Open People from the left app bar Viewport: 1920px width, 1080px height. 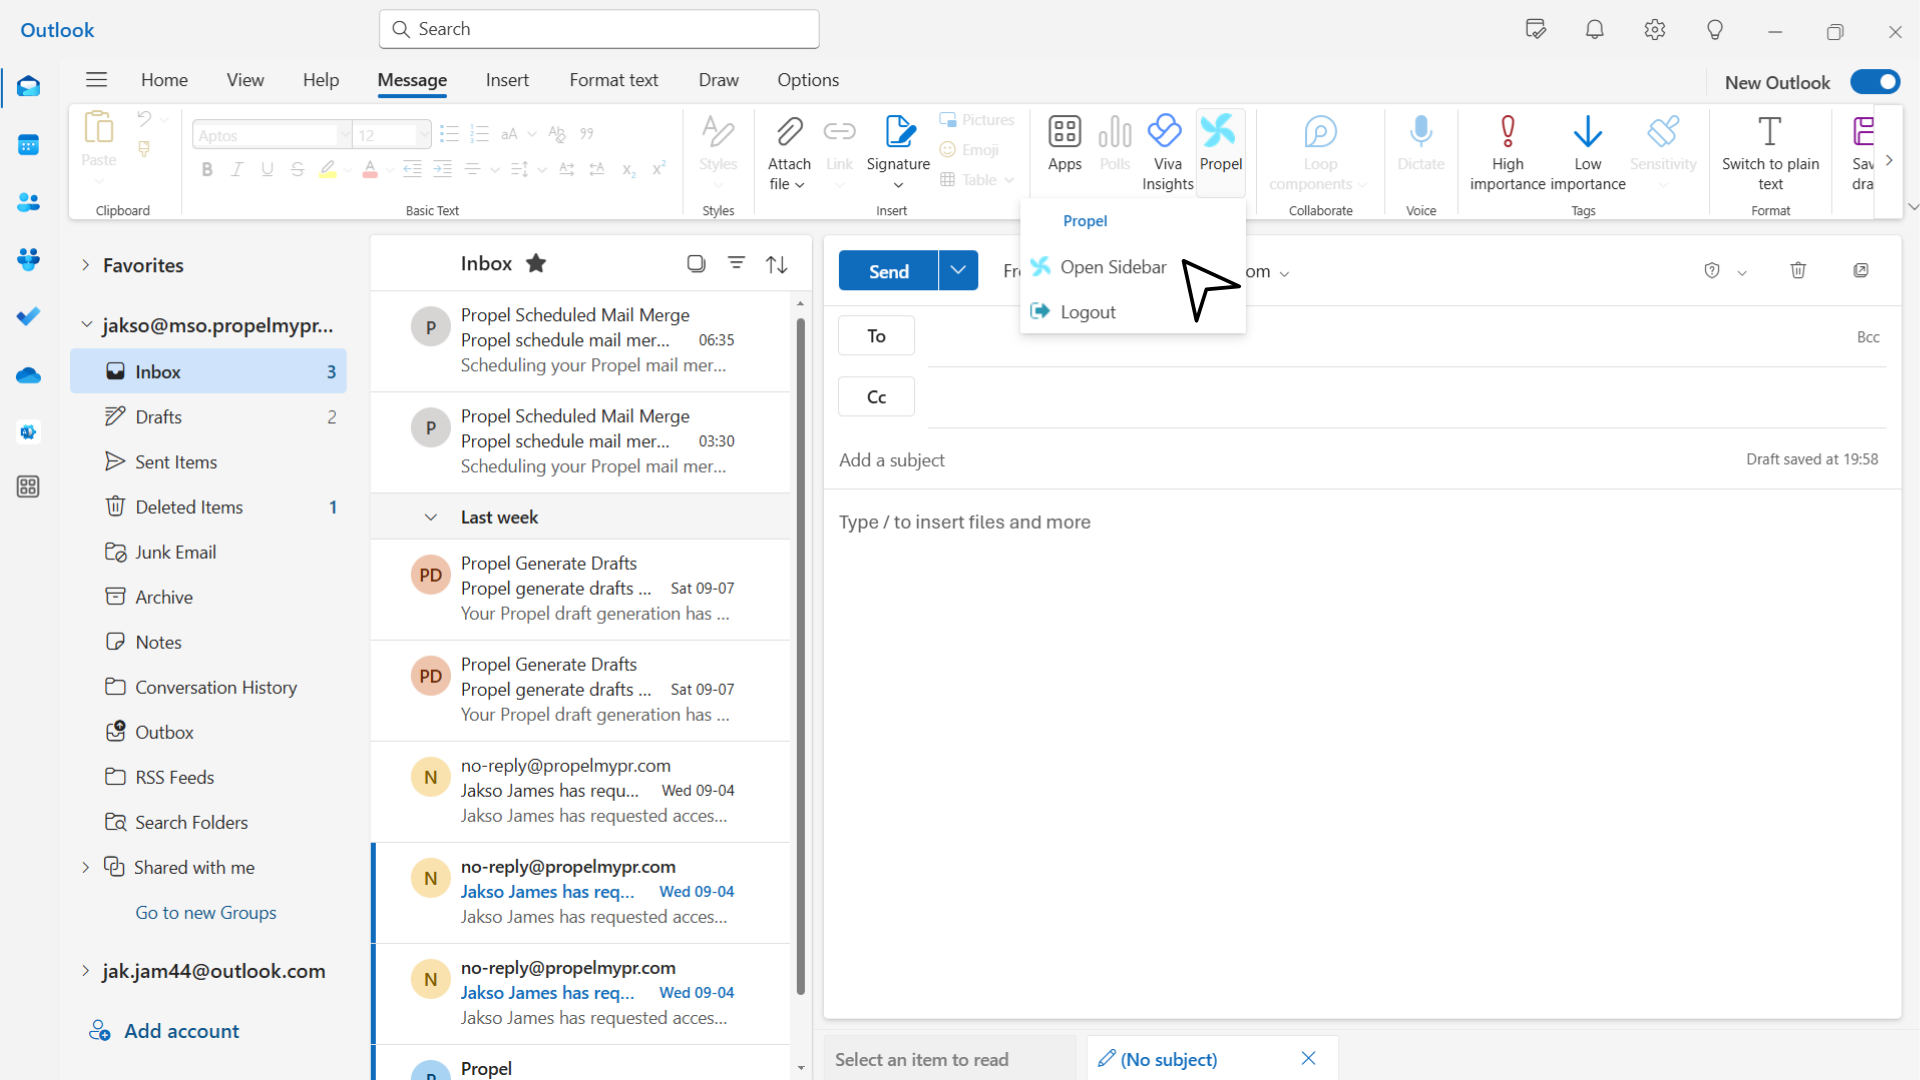click(28, 203)
